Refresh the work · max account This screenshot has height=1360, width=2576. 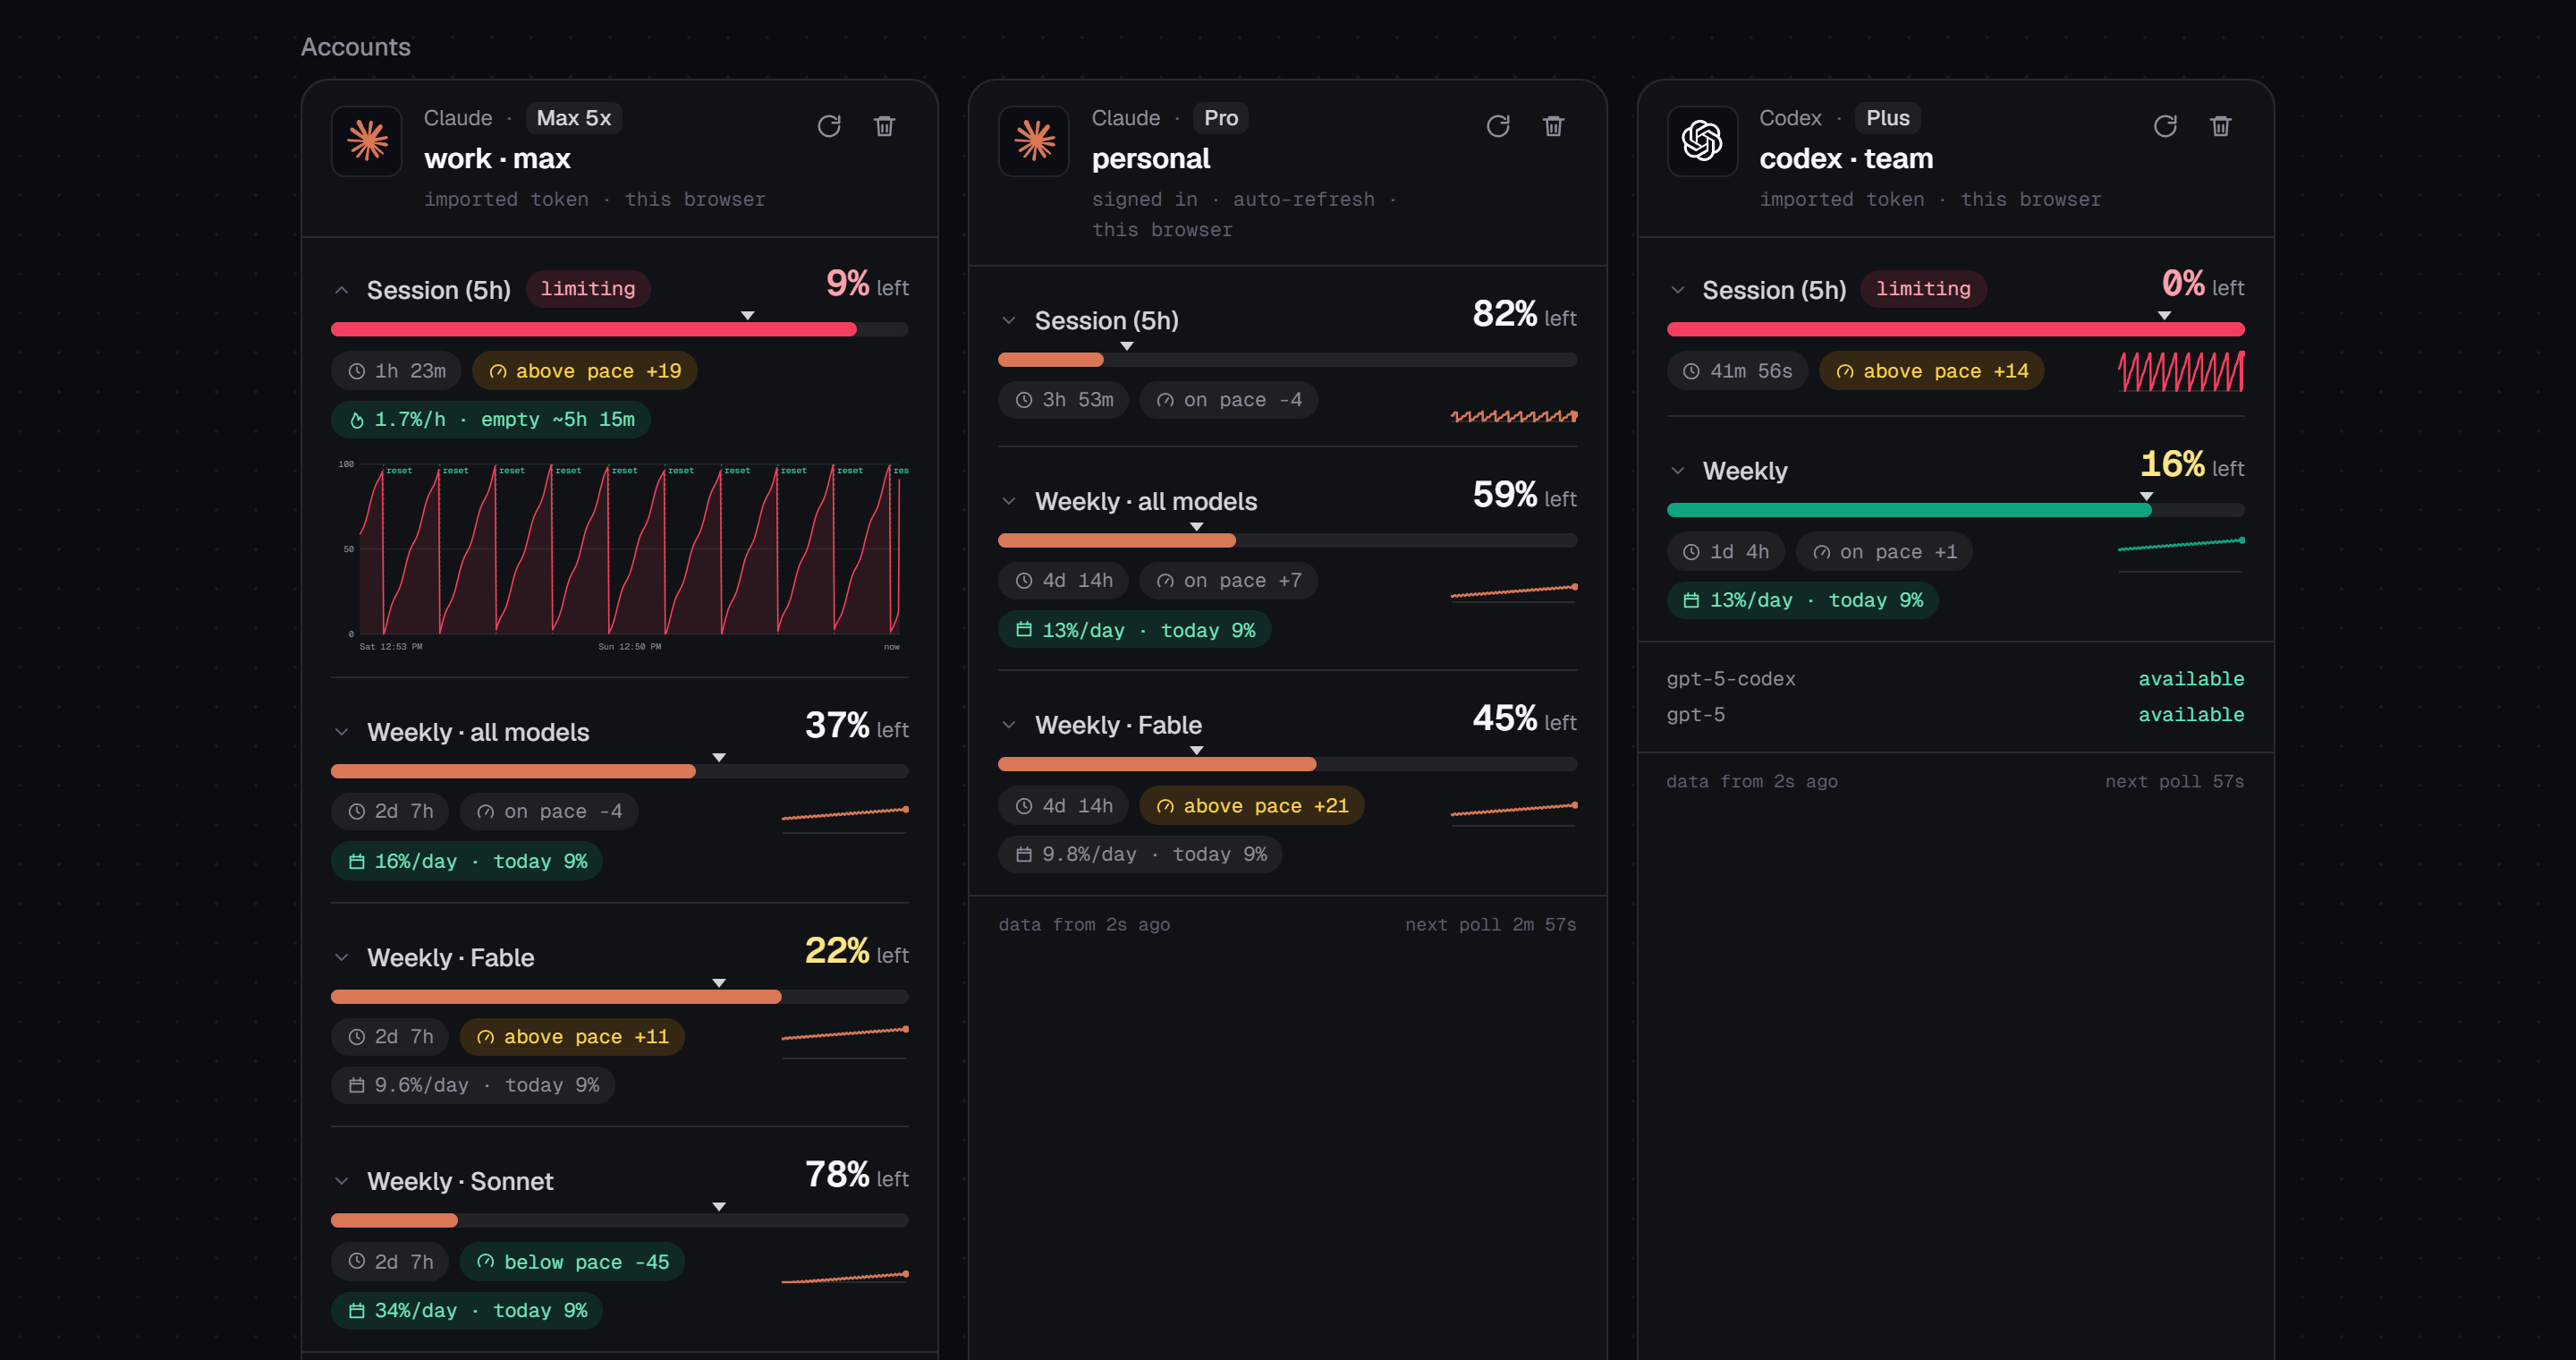pos(829,126)
